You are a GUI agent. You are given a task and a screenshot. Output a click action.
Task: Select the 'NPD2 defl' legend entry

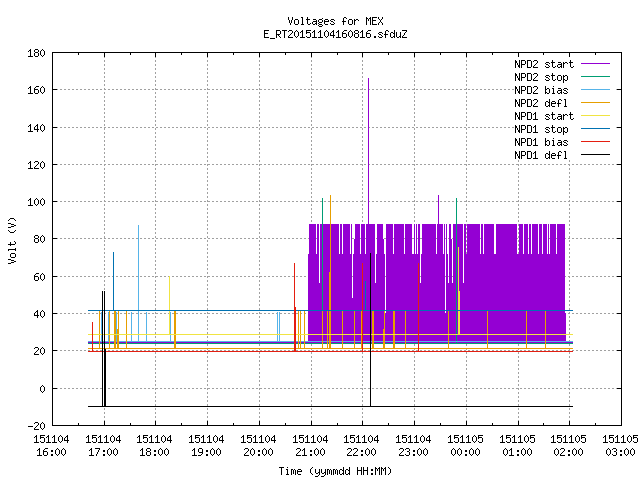(541, 103)
